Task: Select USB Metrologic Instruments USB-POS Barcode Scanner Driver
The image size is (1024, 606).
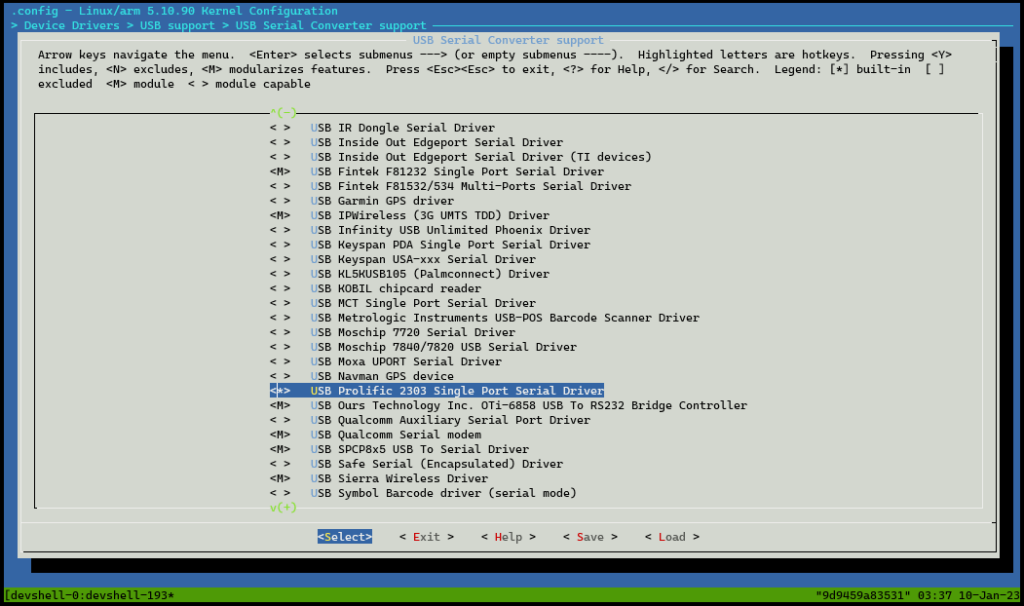Action: (485, 317)
